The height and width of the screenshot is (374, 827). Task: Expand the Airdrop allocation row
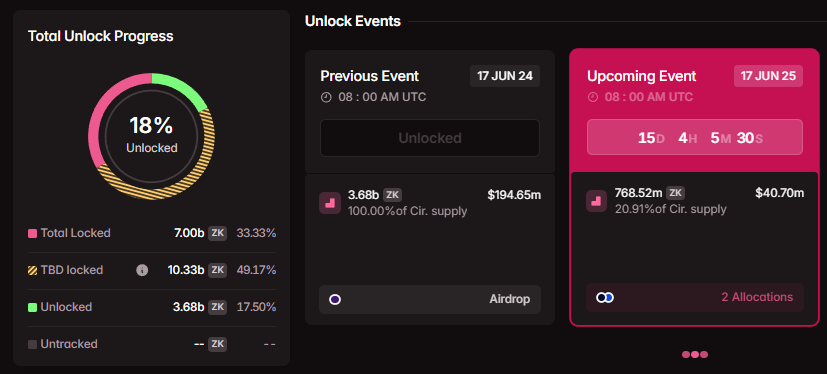coord(430,300)
